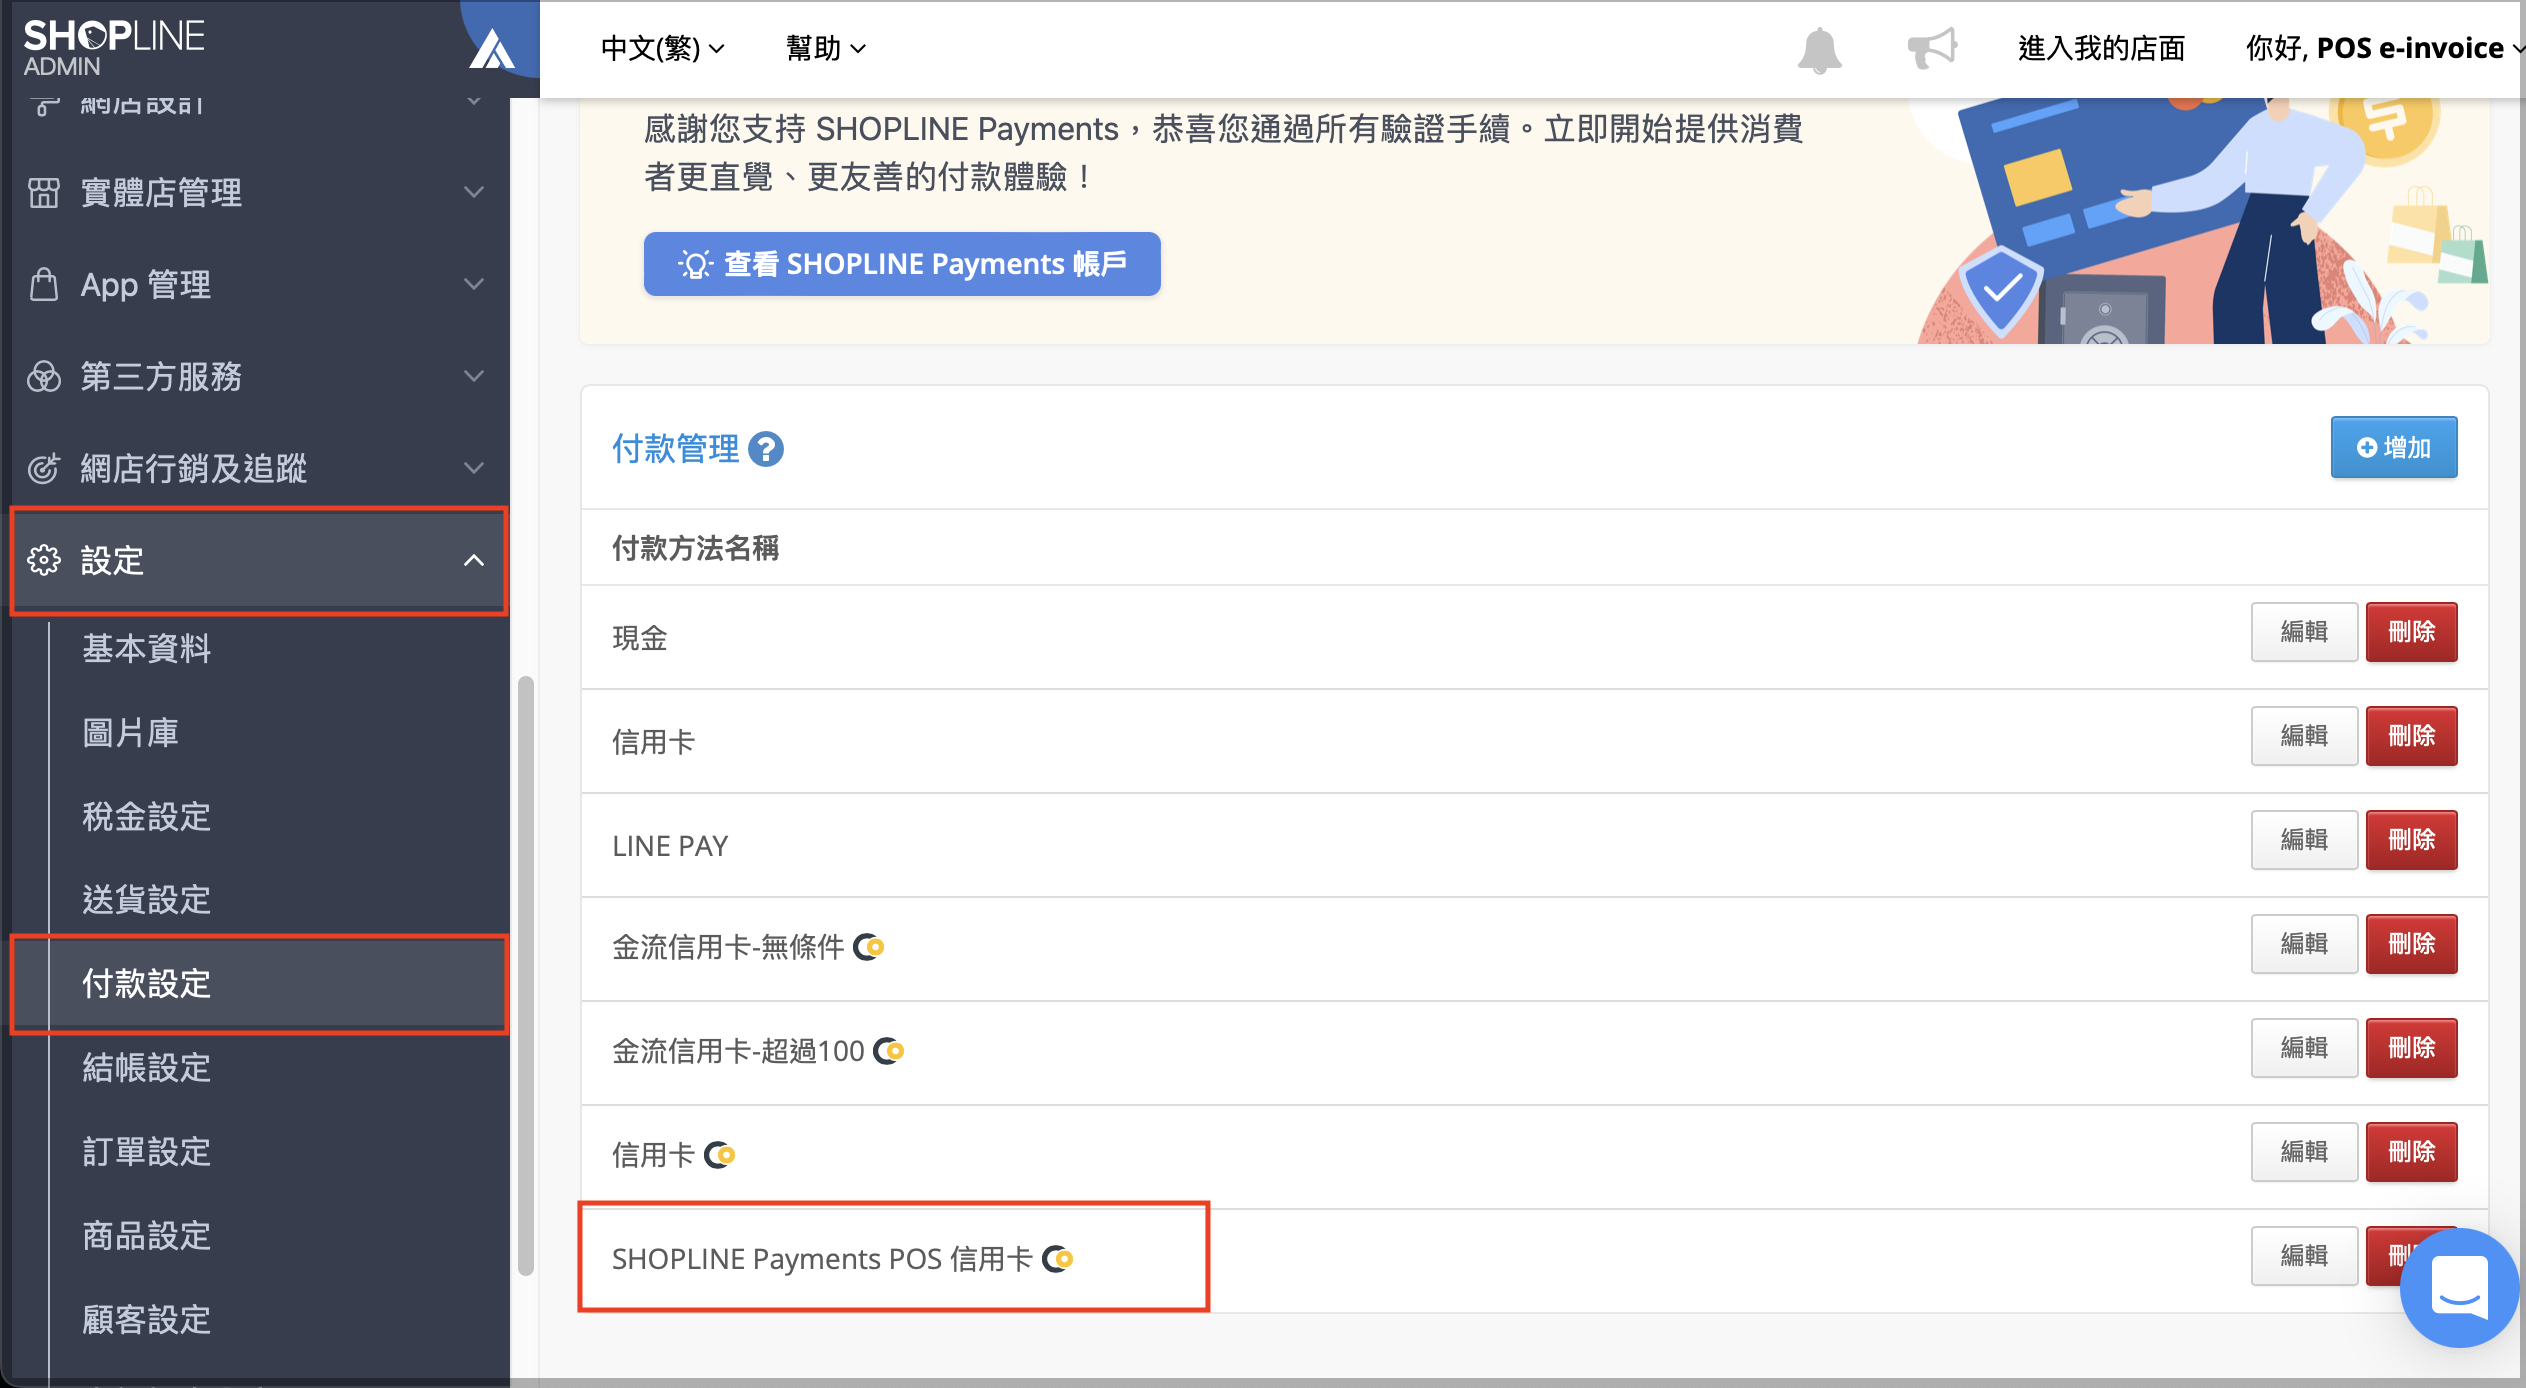Edit the LINE PAY payment method

click(x=2304, y=840)
